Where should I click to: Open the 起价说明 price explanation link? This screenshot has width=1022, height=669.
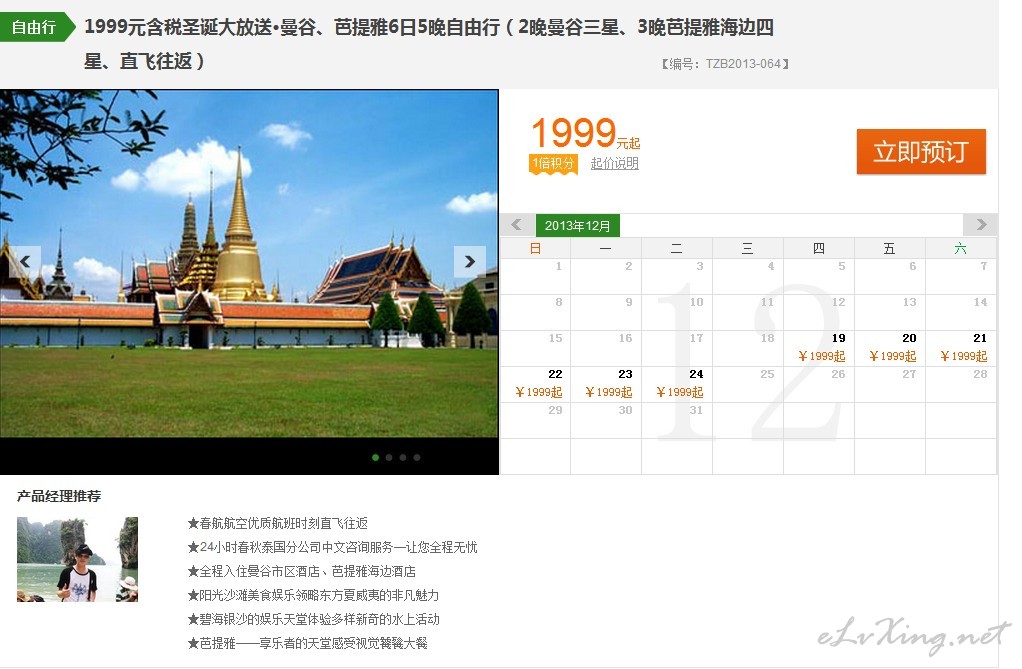tap(615, 163)
